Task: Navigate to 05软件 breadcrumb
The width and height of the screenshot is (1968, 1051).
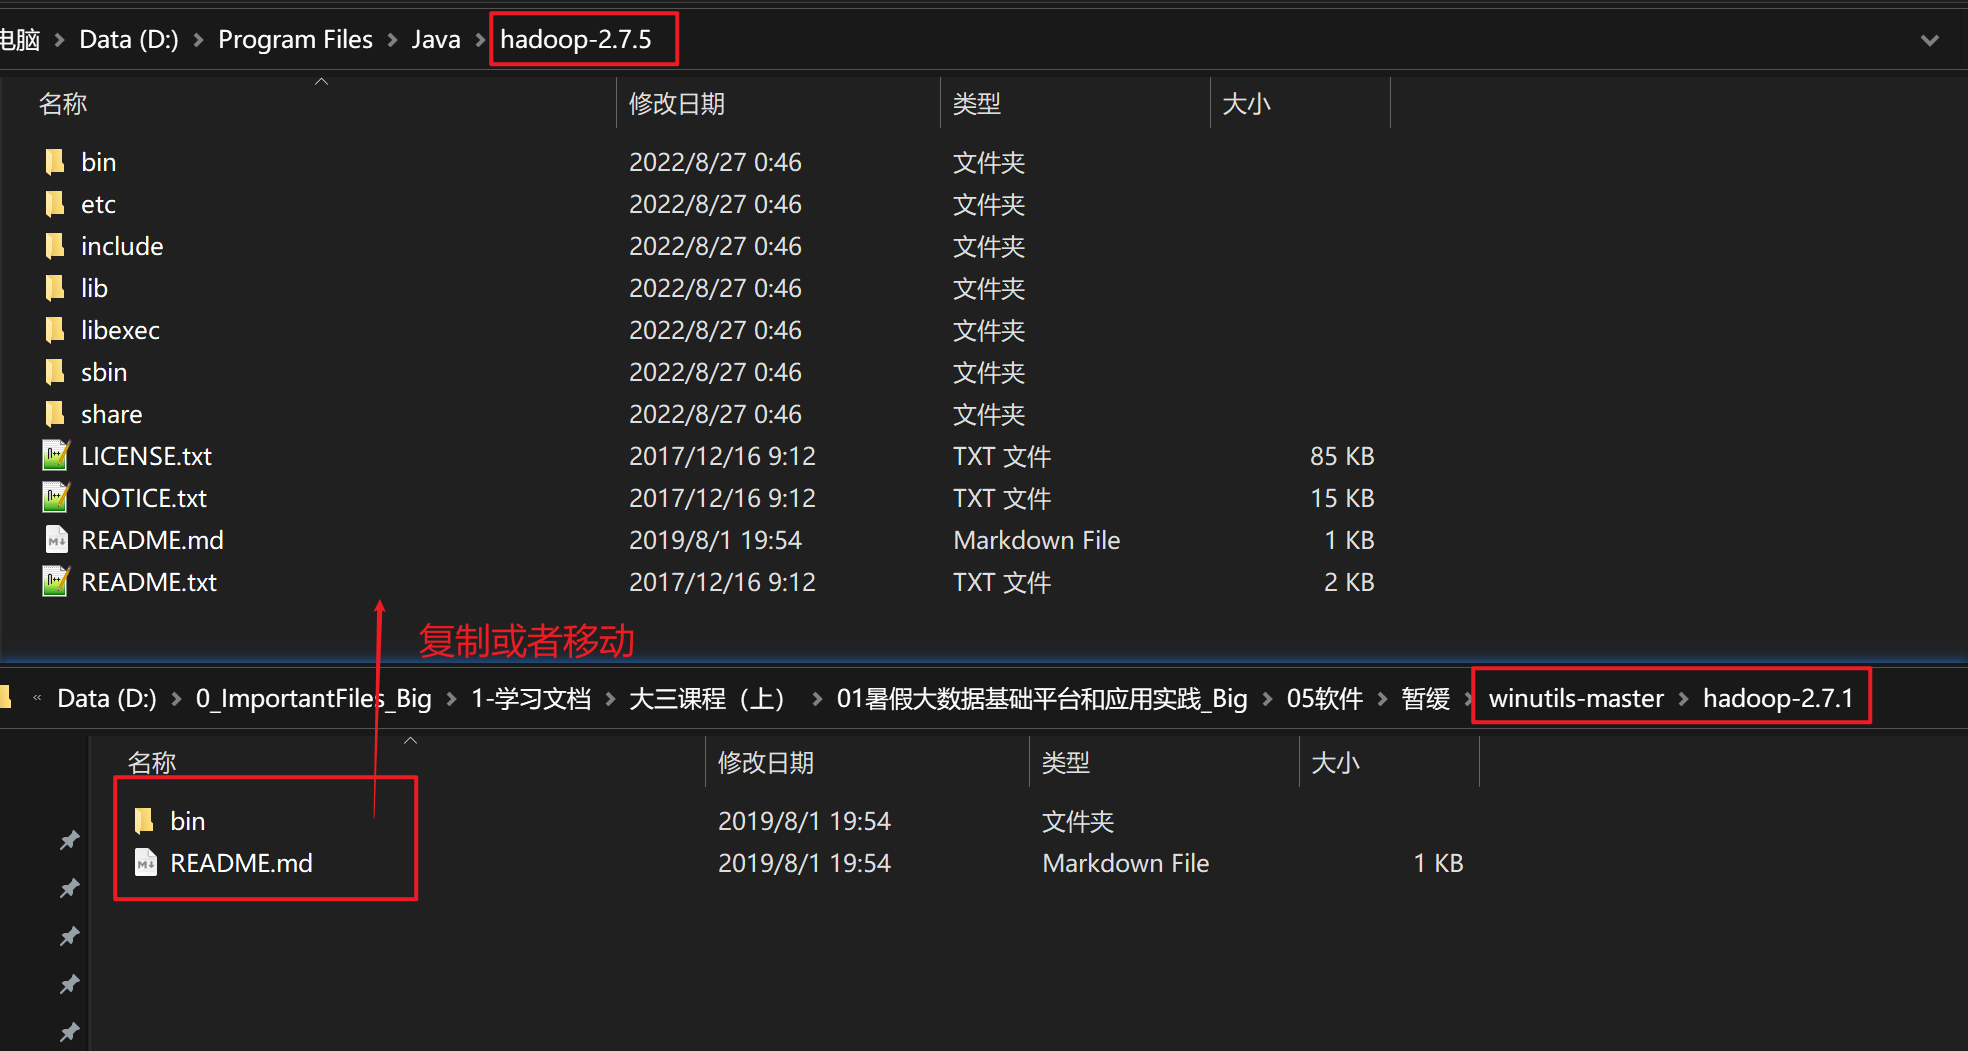Action: [1324, 698]
